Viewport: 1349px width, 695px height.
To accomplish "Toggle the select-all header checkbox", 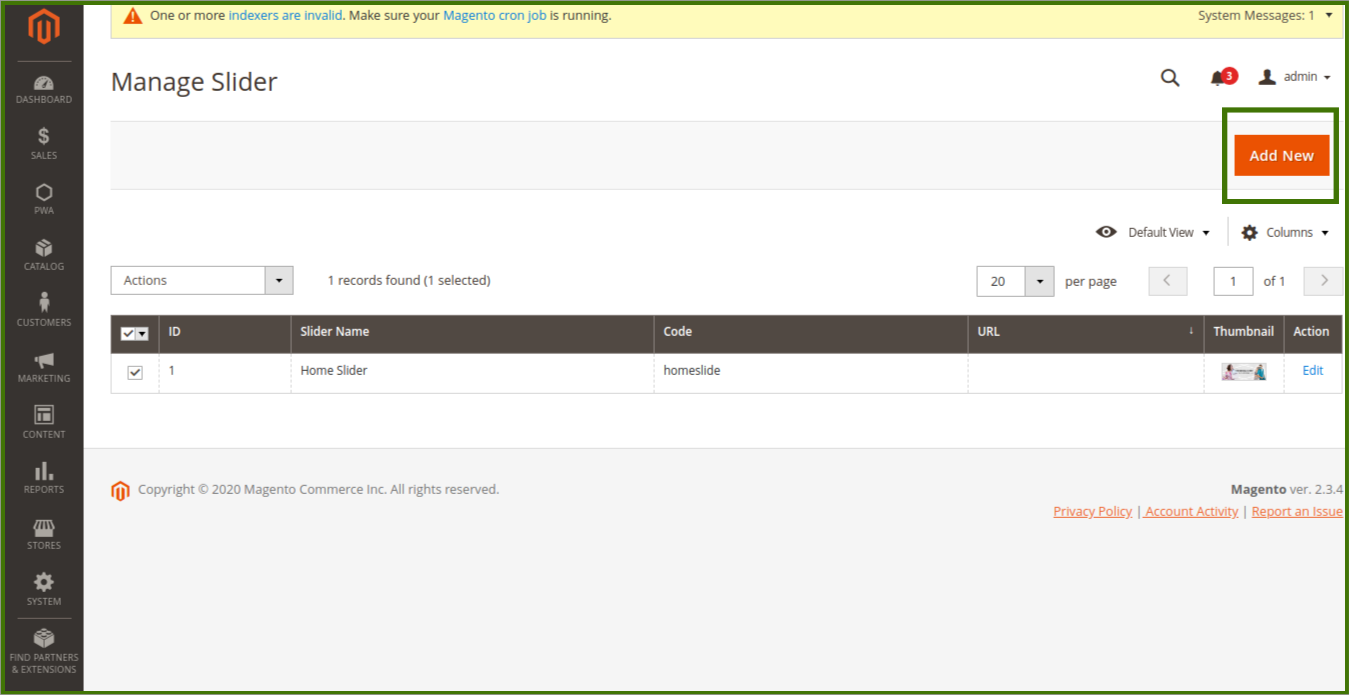I will coord(127,334).
